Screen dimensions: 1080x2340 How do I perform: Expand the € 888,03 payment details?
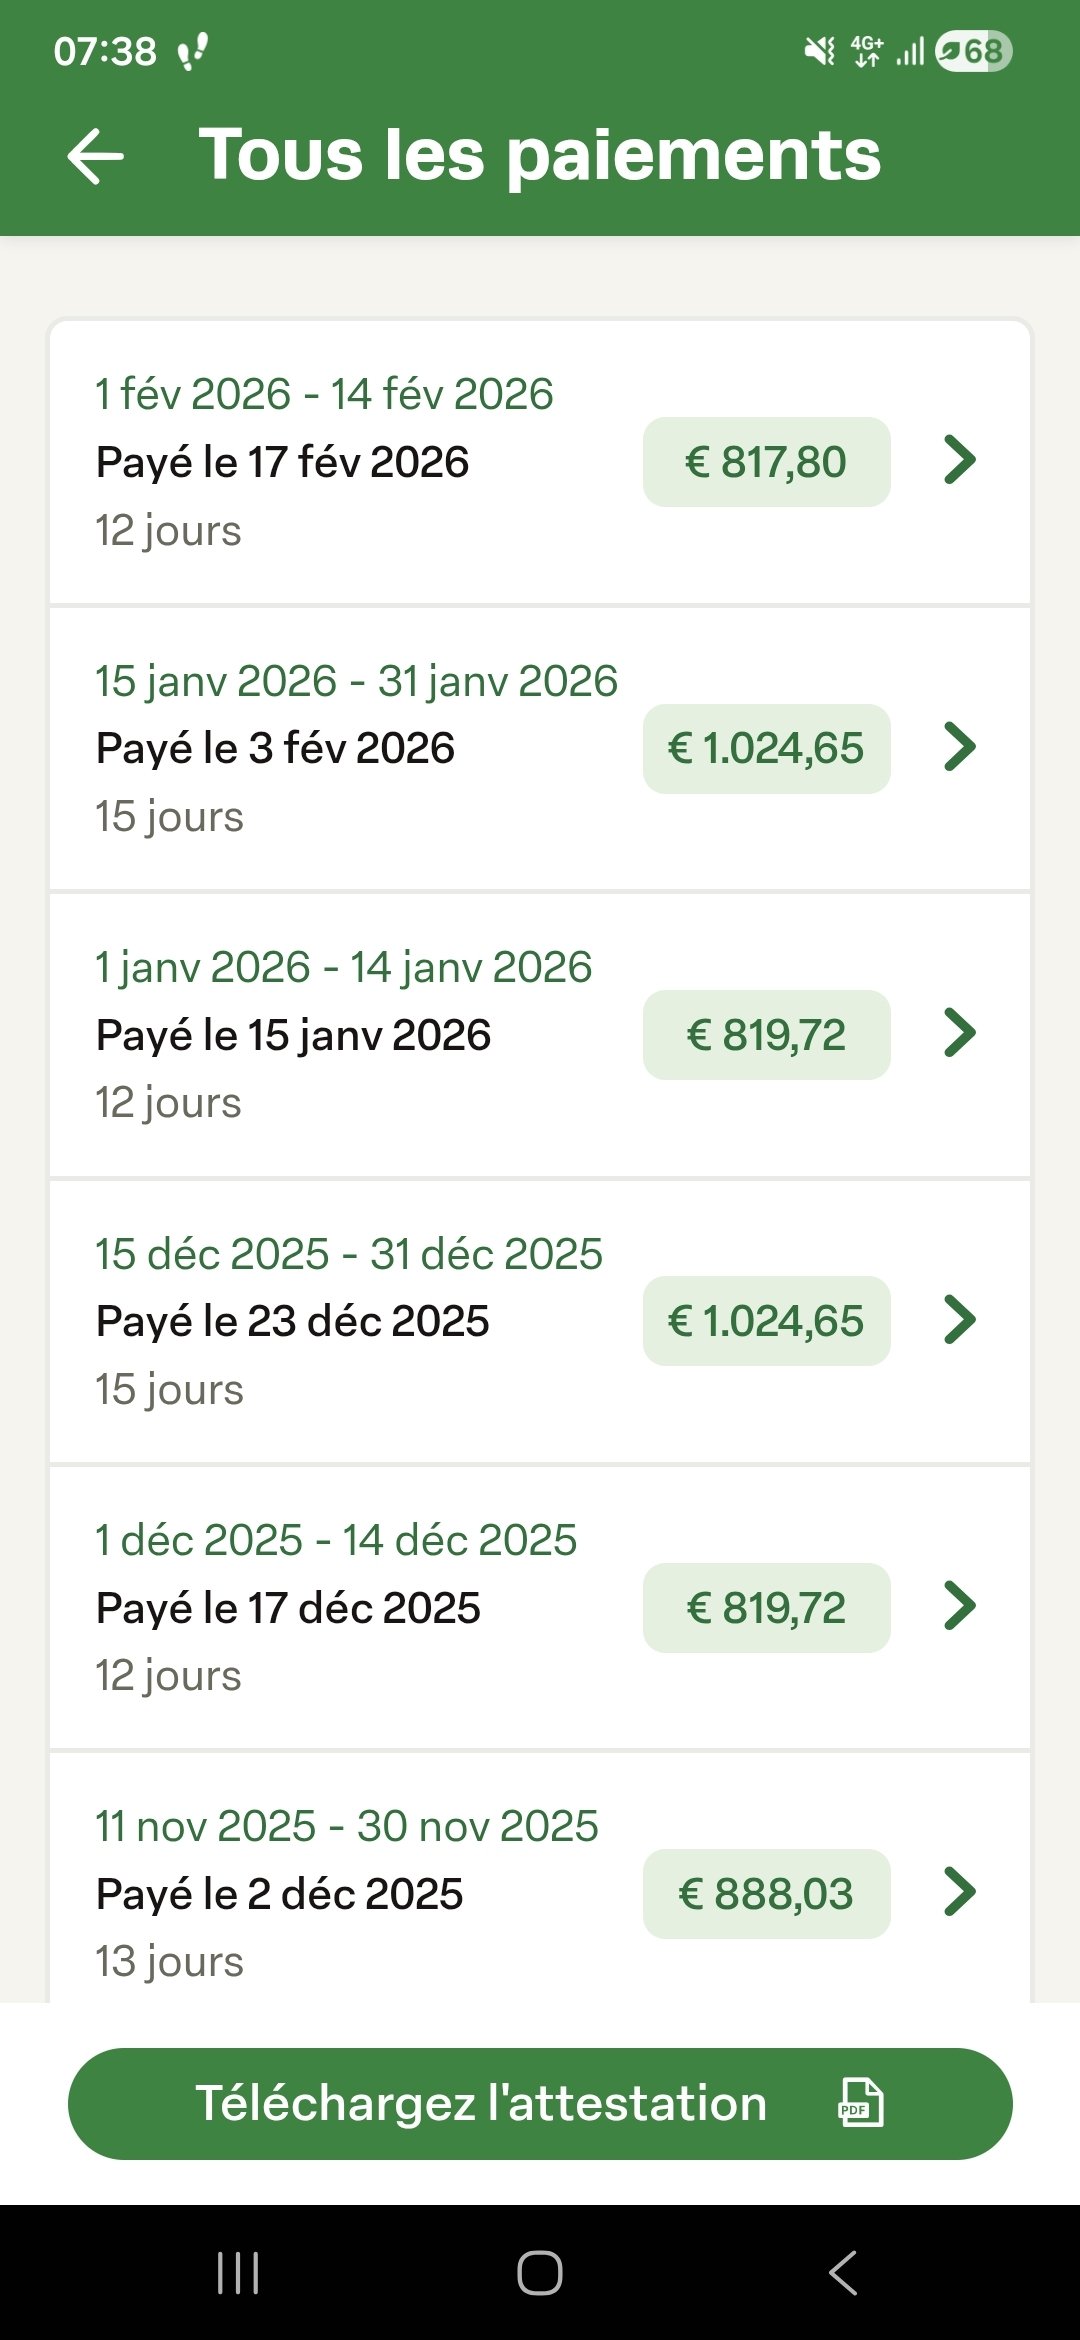click(959, 1892)
